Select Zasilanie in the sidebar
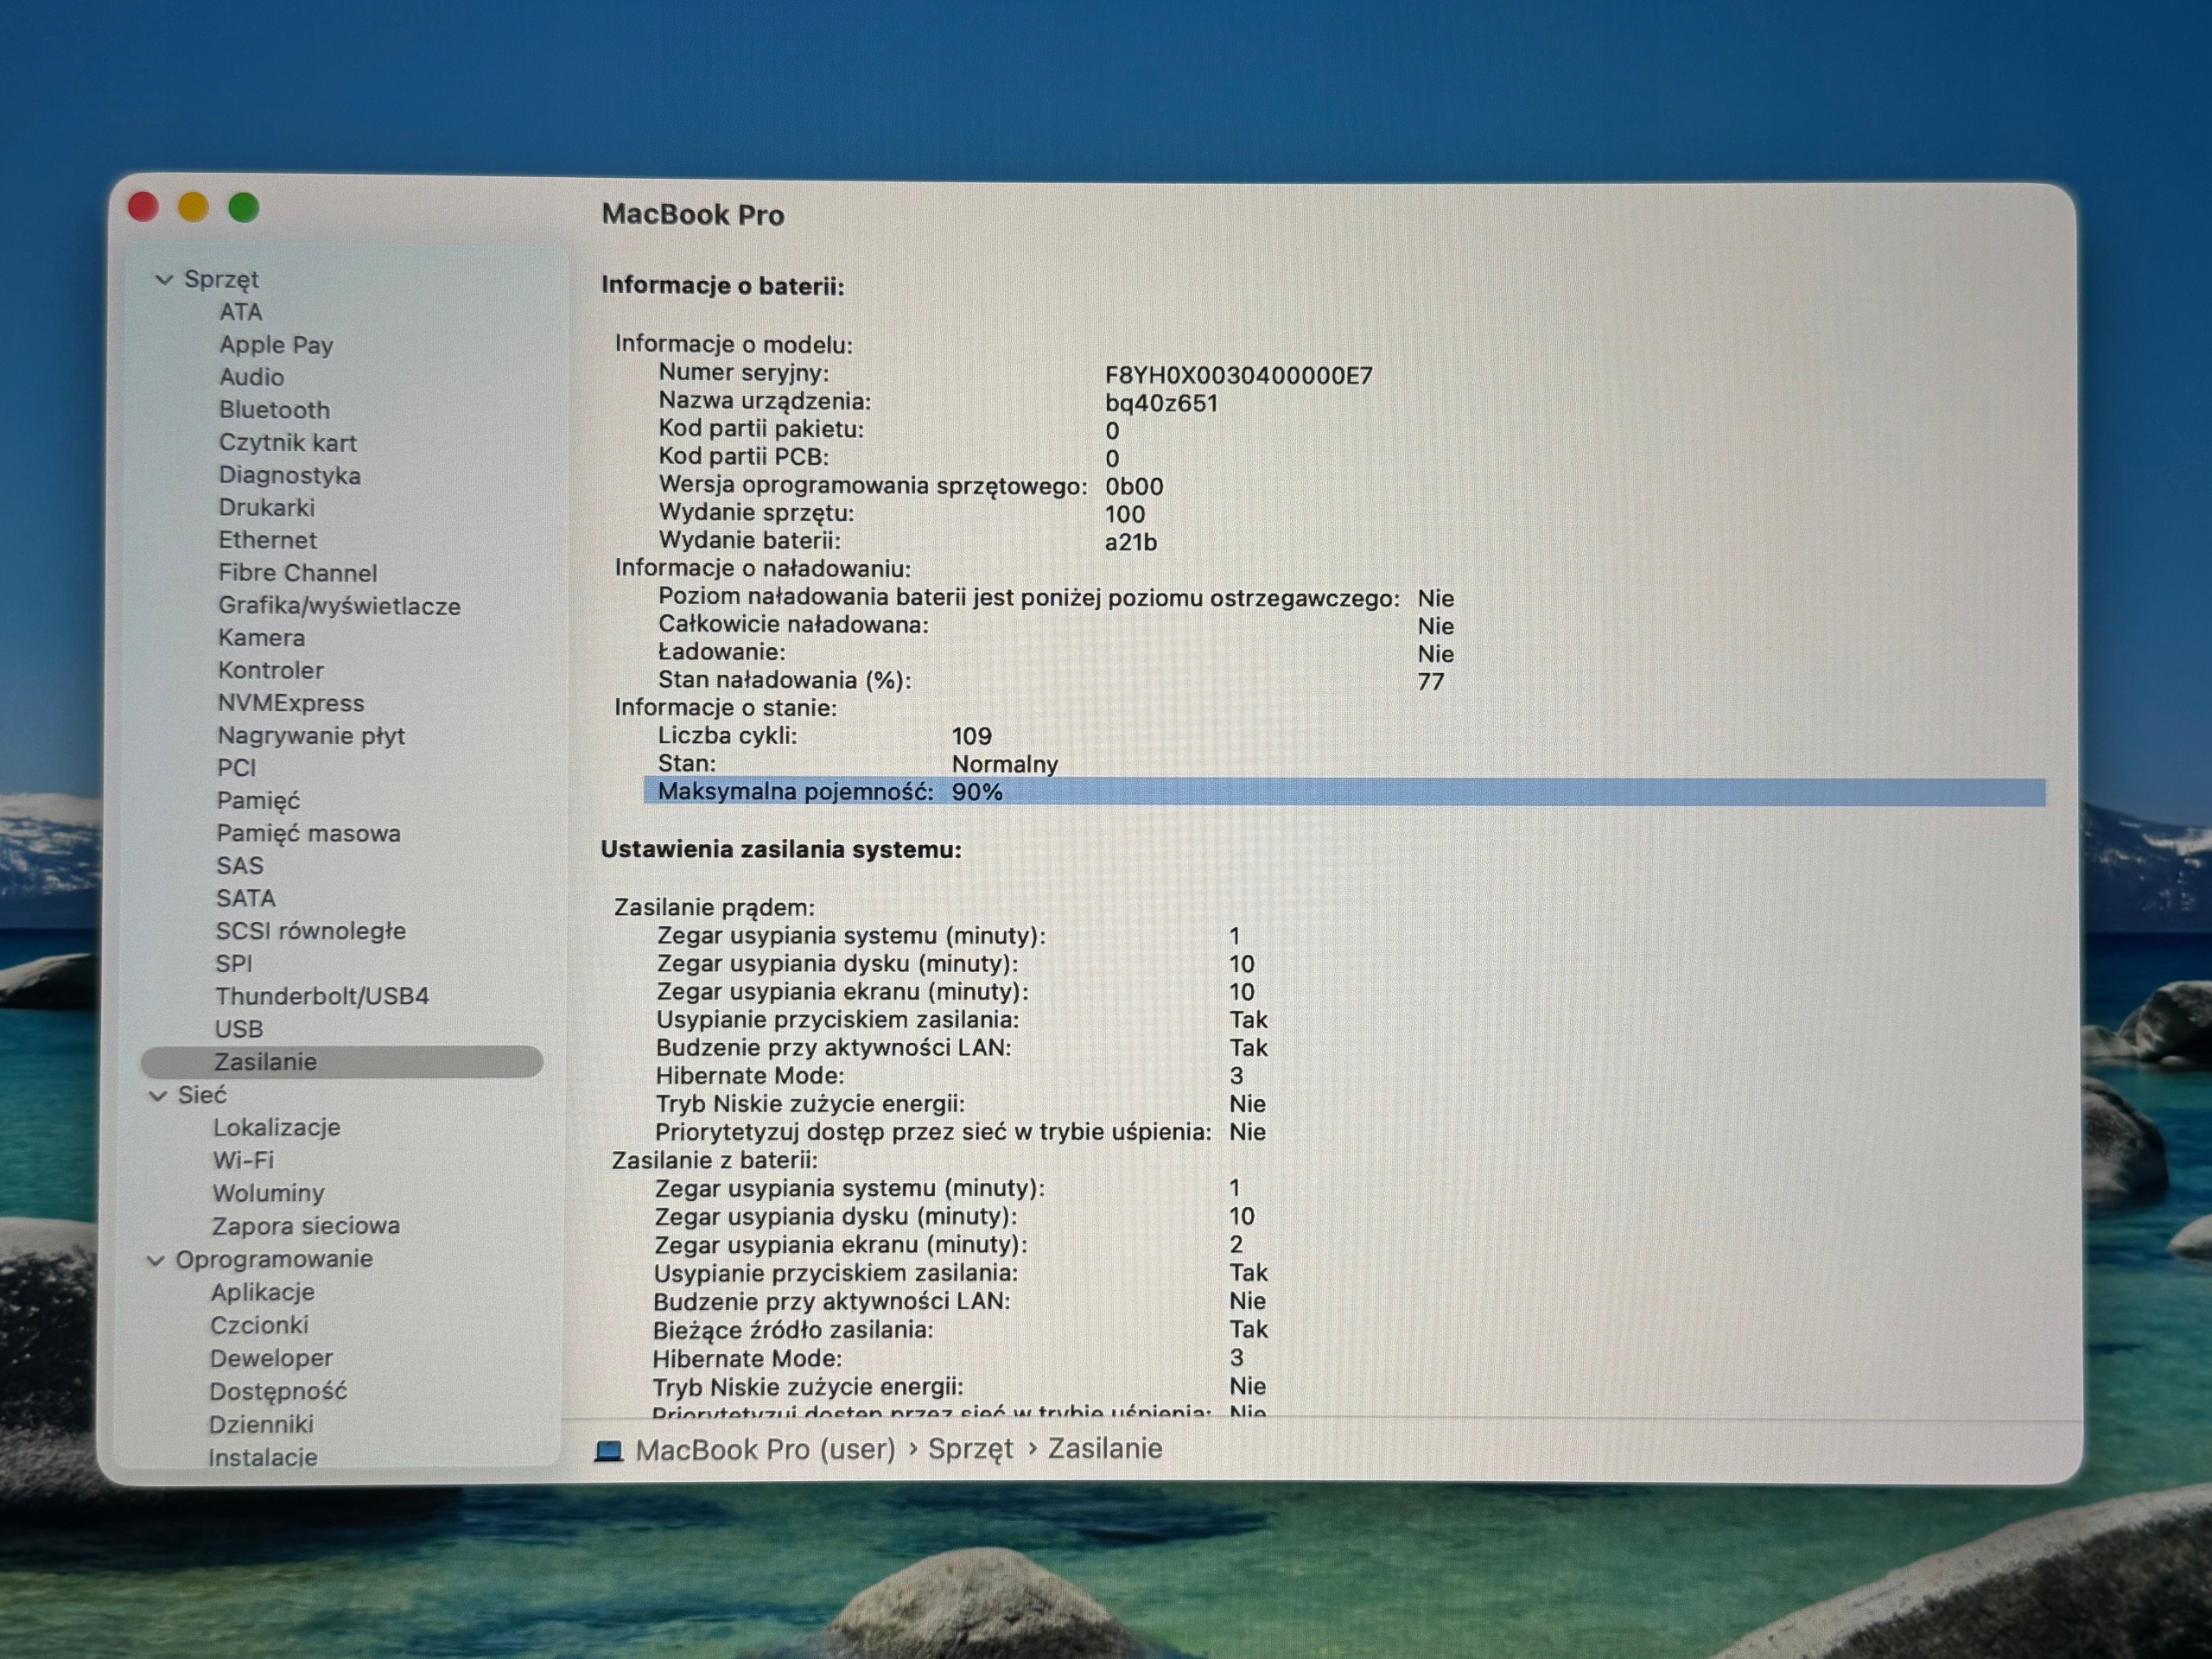This screenshot has width=2212, height=1659. click(342, 1062)
